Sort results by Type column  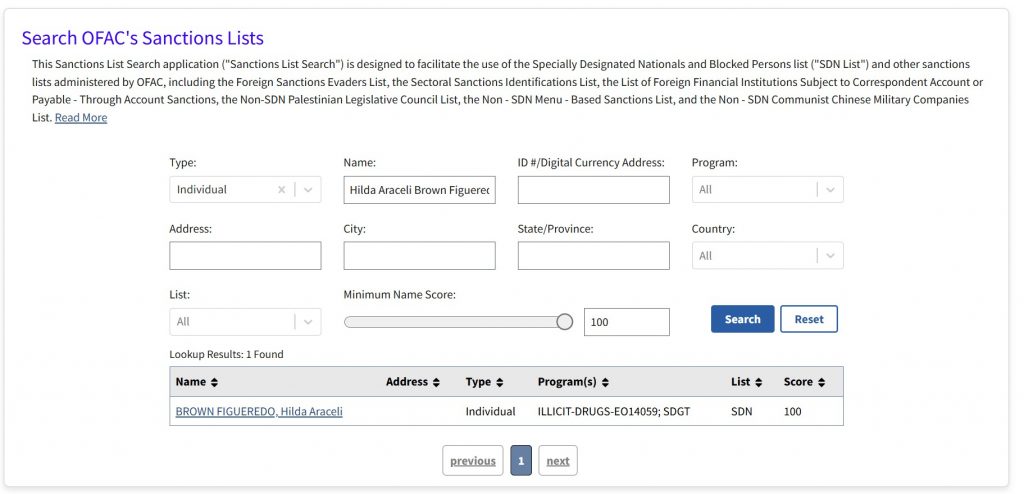click(x=484, y=382)
